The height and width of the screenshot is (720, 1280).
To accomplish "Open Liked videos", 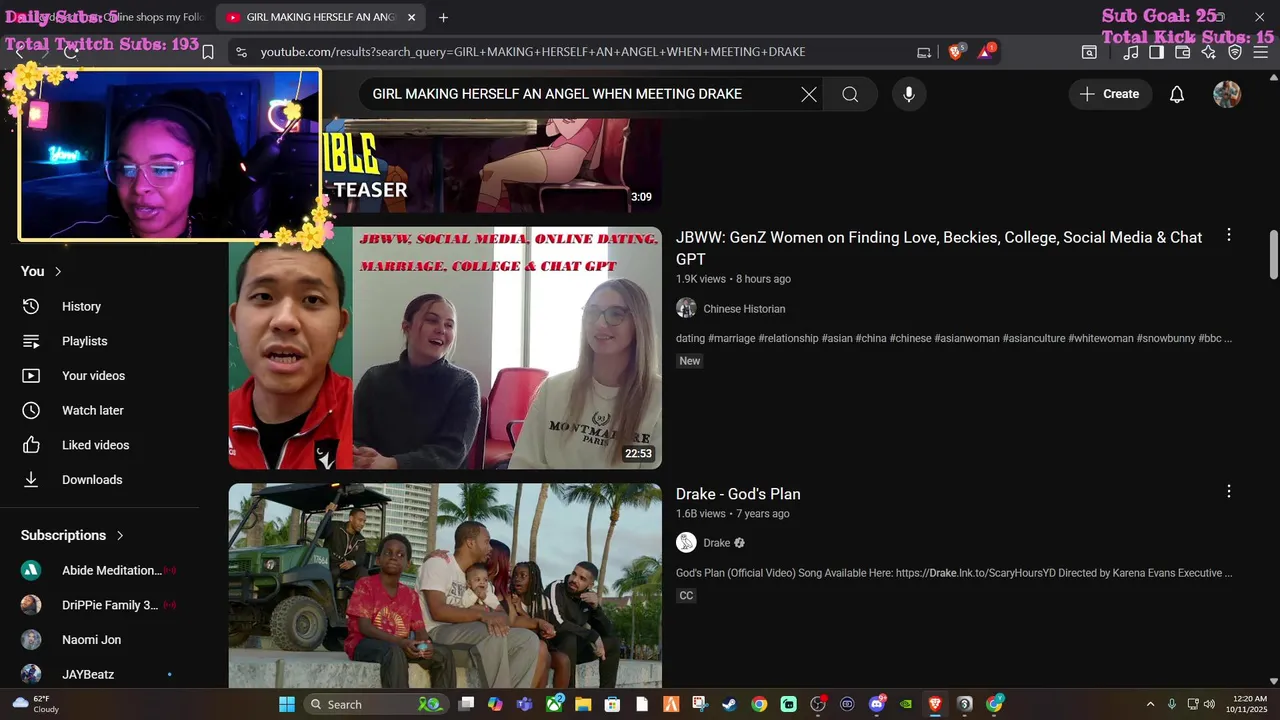I will pos(95,445).
